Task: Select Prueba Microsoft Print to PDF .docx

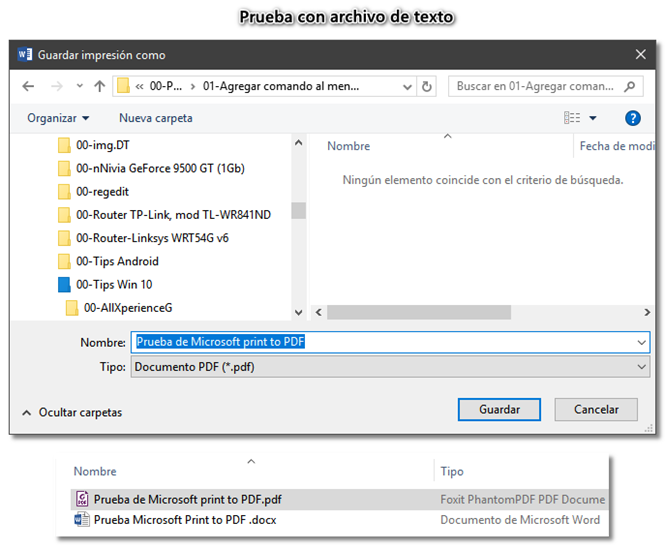Action: pyautogui.click(x=185, y=520)
